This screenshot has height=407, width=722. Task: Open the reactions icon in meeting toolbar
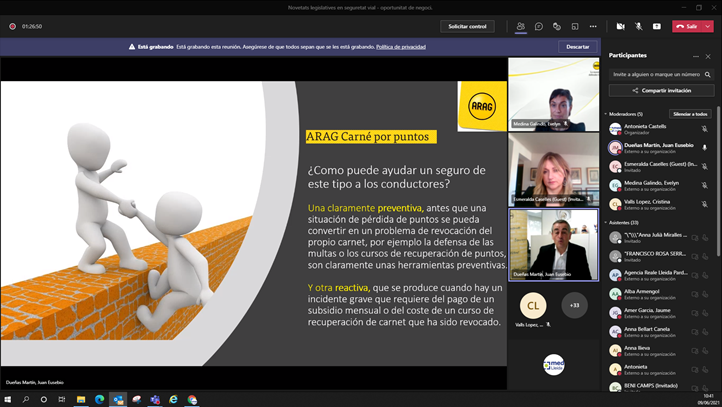point(557,26)
